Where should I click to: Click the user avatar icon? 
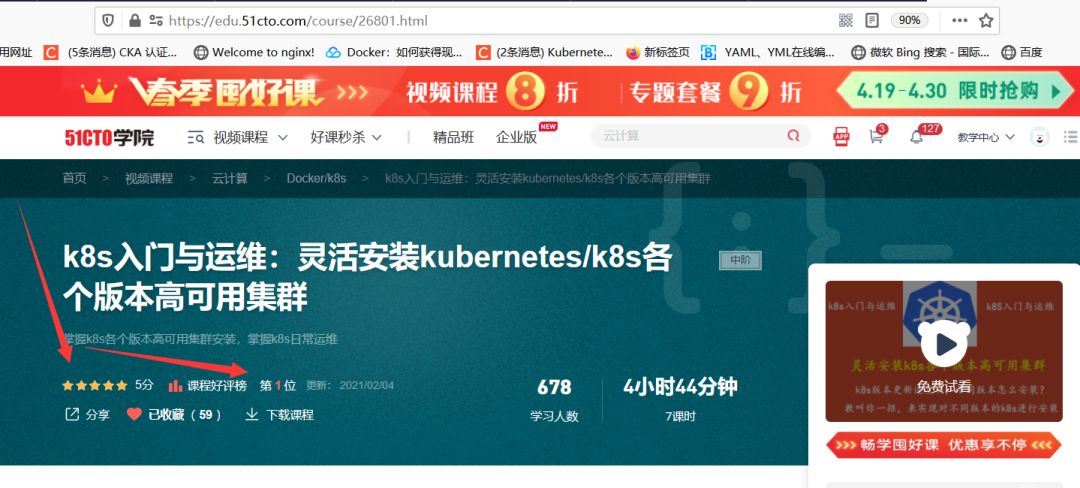1039,136
